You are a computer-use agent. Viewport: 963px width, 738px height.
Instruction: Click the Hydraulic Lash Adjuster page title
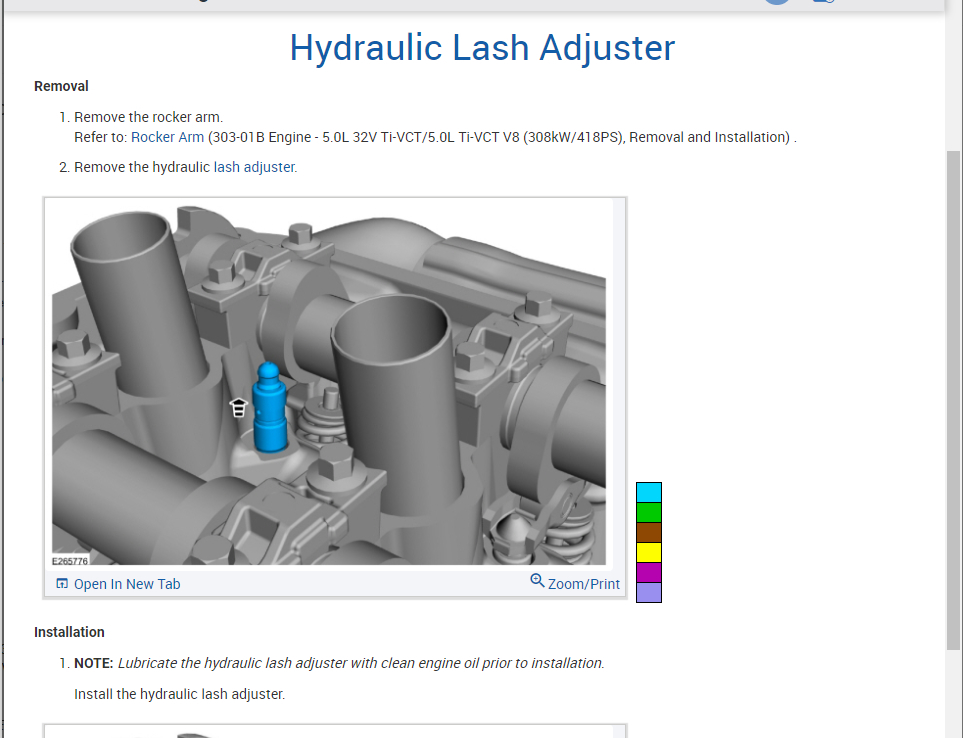point(482,48)
